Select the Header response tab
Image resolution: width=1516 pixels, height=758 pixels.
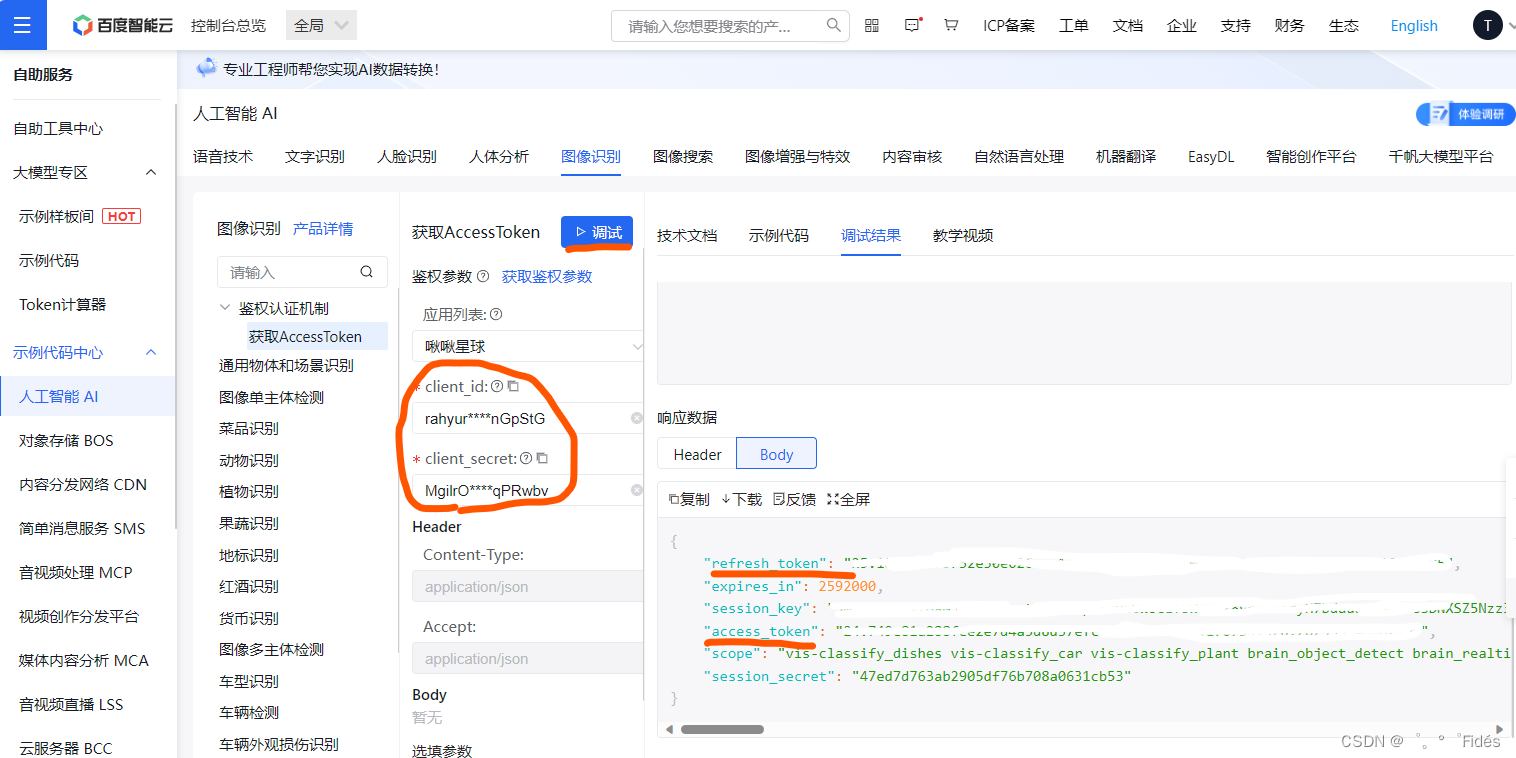coord(697,454)
